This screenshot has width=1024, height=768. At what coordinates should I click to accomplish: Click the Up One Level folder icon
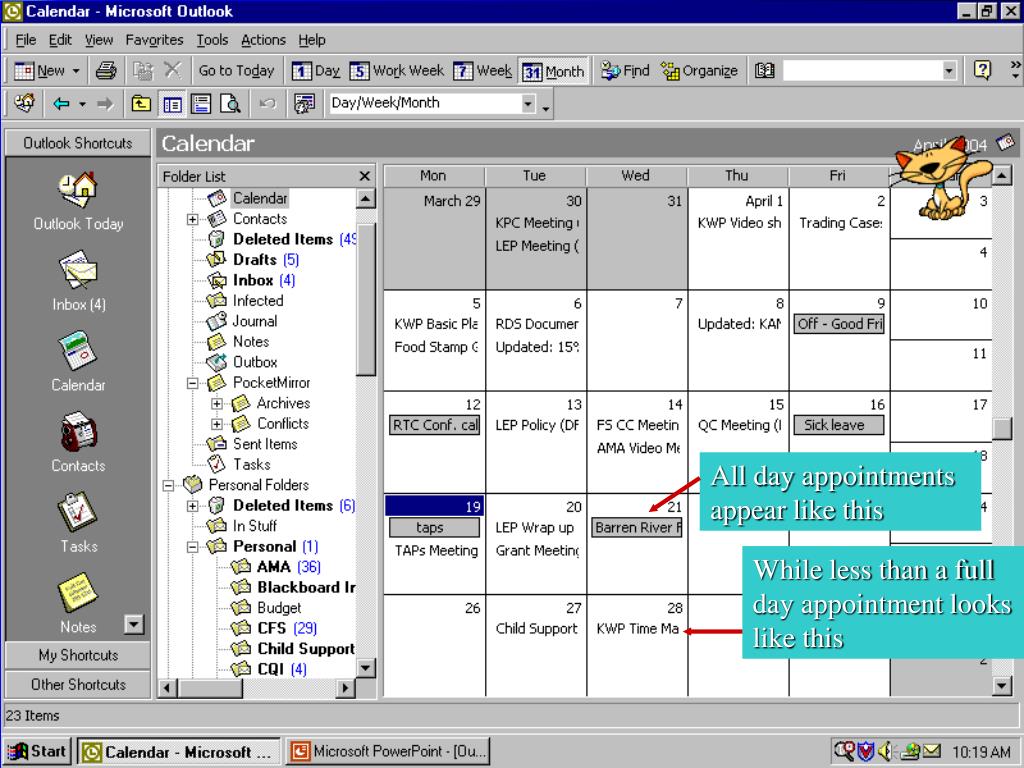(x=141, y=103)
